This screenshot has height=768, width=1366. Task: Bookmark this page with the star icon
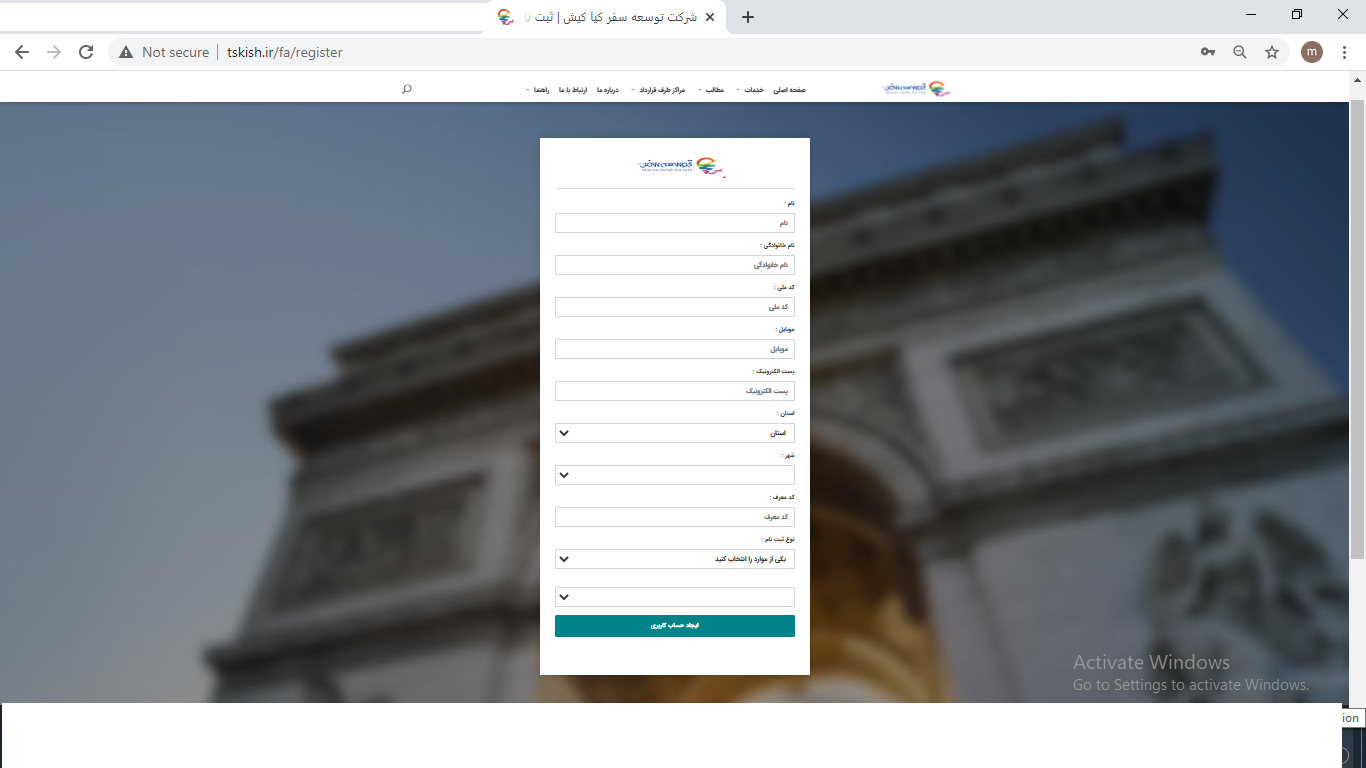1272,52
